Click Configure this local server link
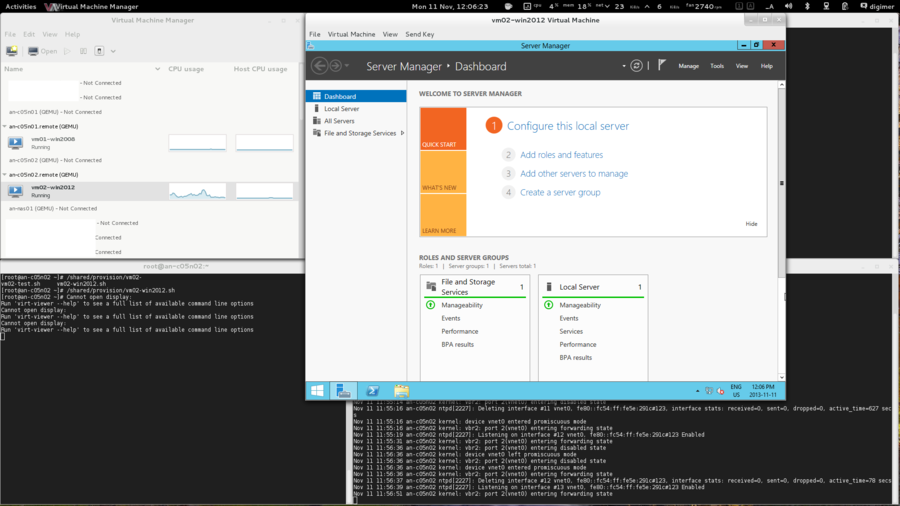Viewport: 900px width, 506px height. (x=568, y=126)
